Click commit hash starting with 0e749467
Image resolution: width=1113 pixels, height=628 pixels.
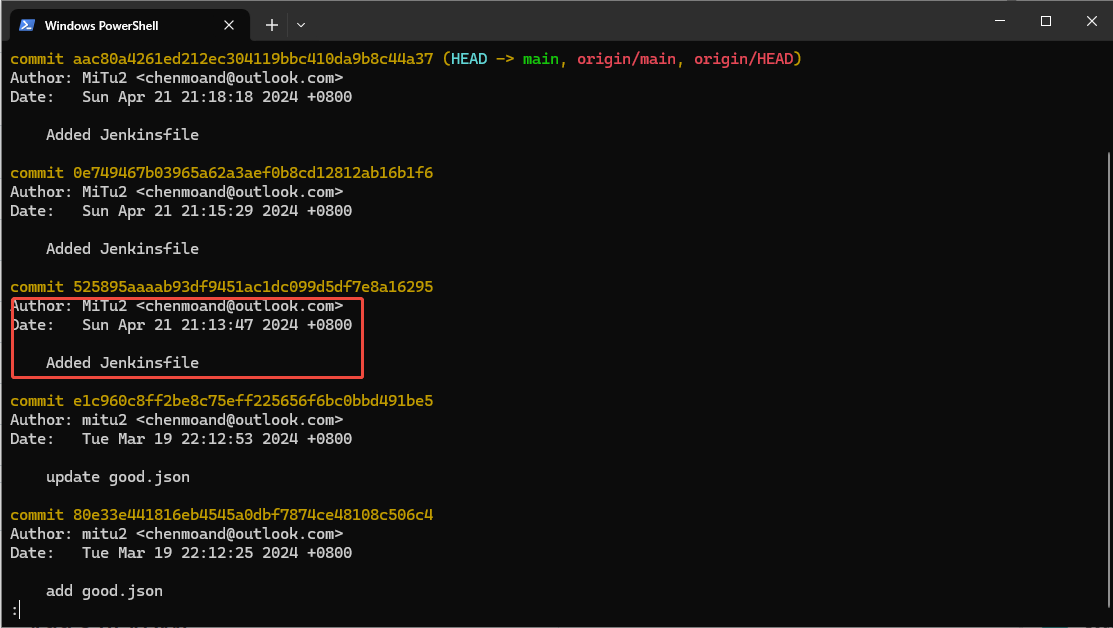[x=253, y=173]
